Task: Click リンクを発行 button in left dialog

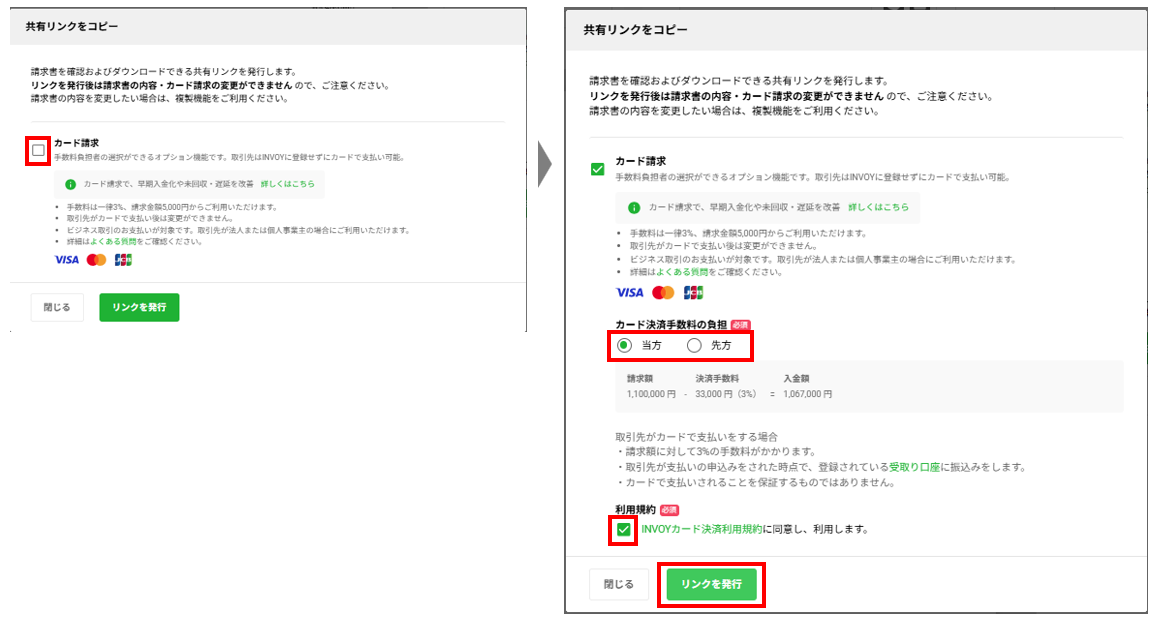Action: coord(139,308)
